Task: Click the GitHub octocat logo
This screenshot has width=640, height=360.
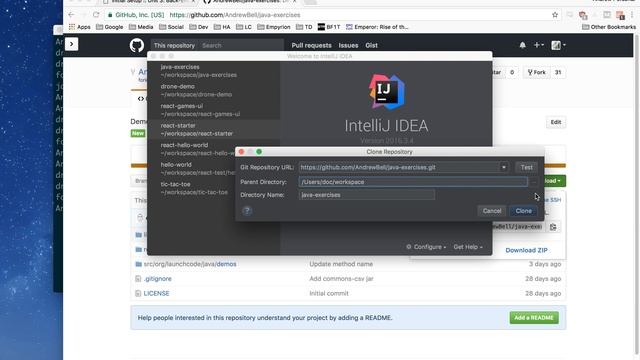Action: [137, 45]
